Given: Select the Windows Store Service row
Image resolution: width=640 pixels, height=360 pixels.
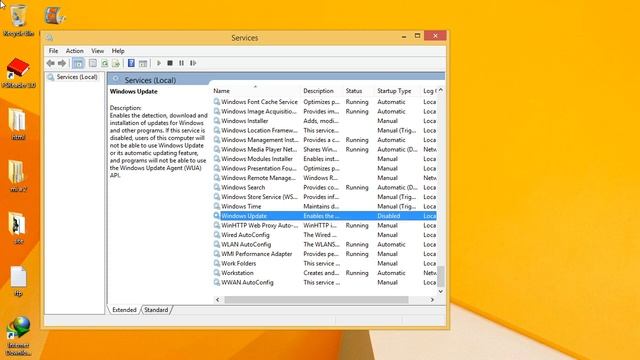Looking at the screenshot, I should pos(324,197).
